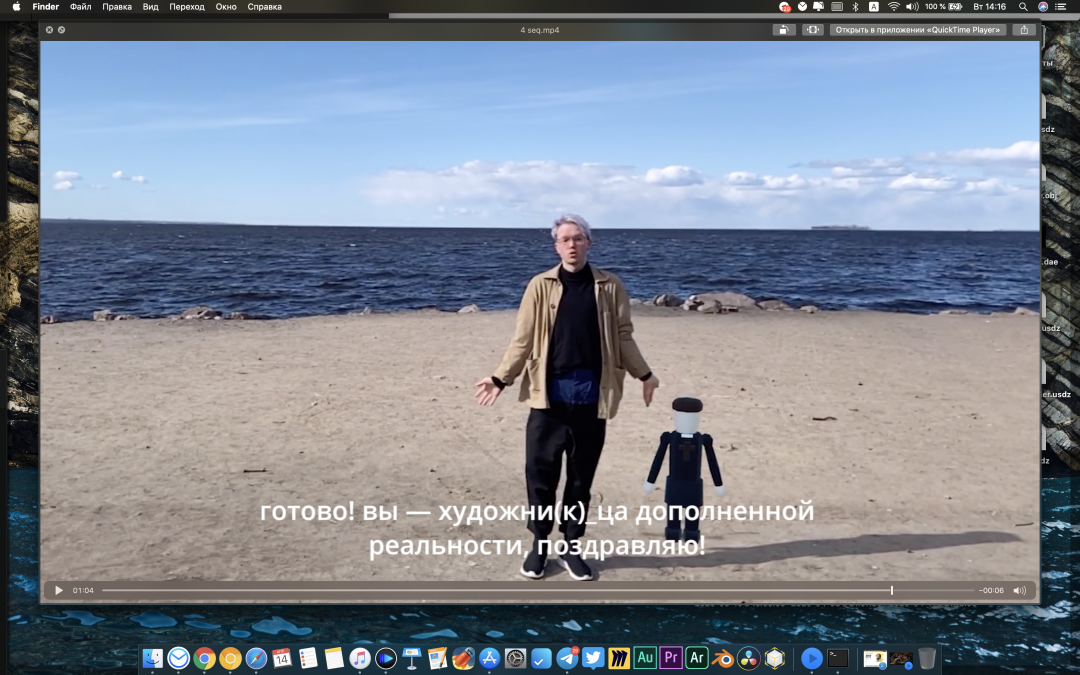Viewport: 1080px width, 675px height.
Task: Click the video progress scrubber bar
Action: [x=500, y=590]
